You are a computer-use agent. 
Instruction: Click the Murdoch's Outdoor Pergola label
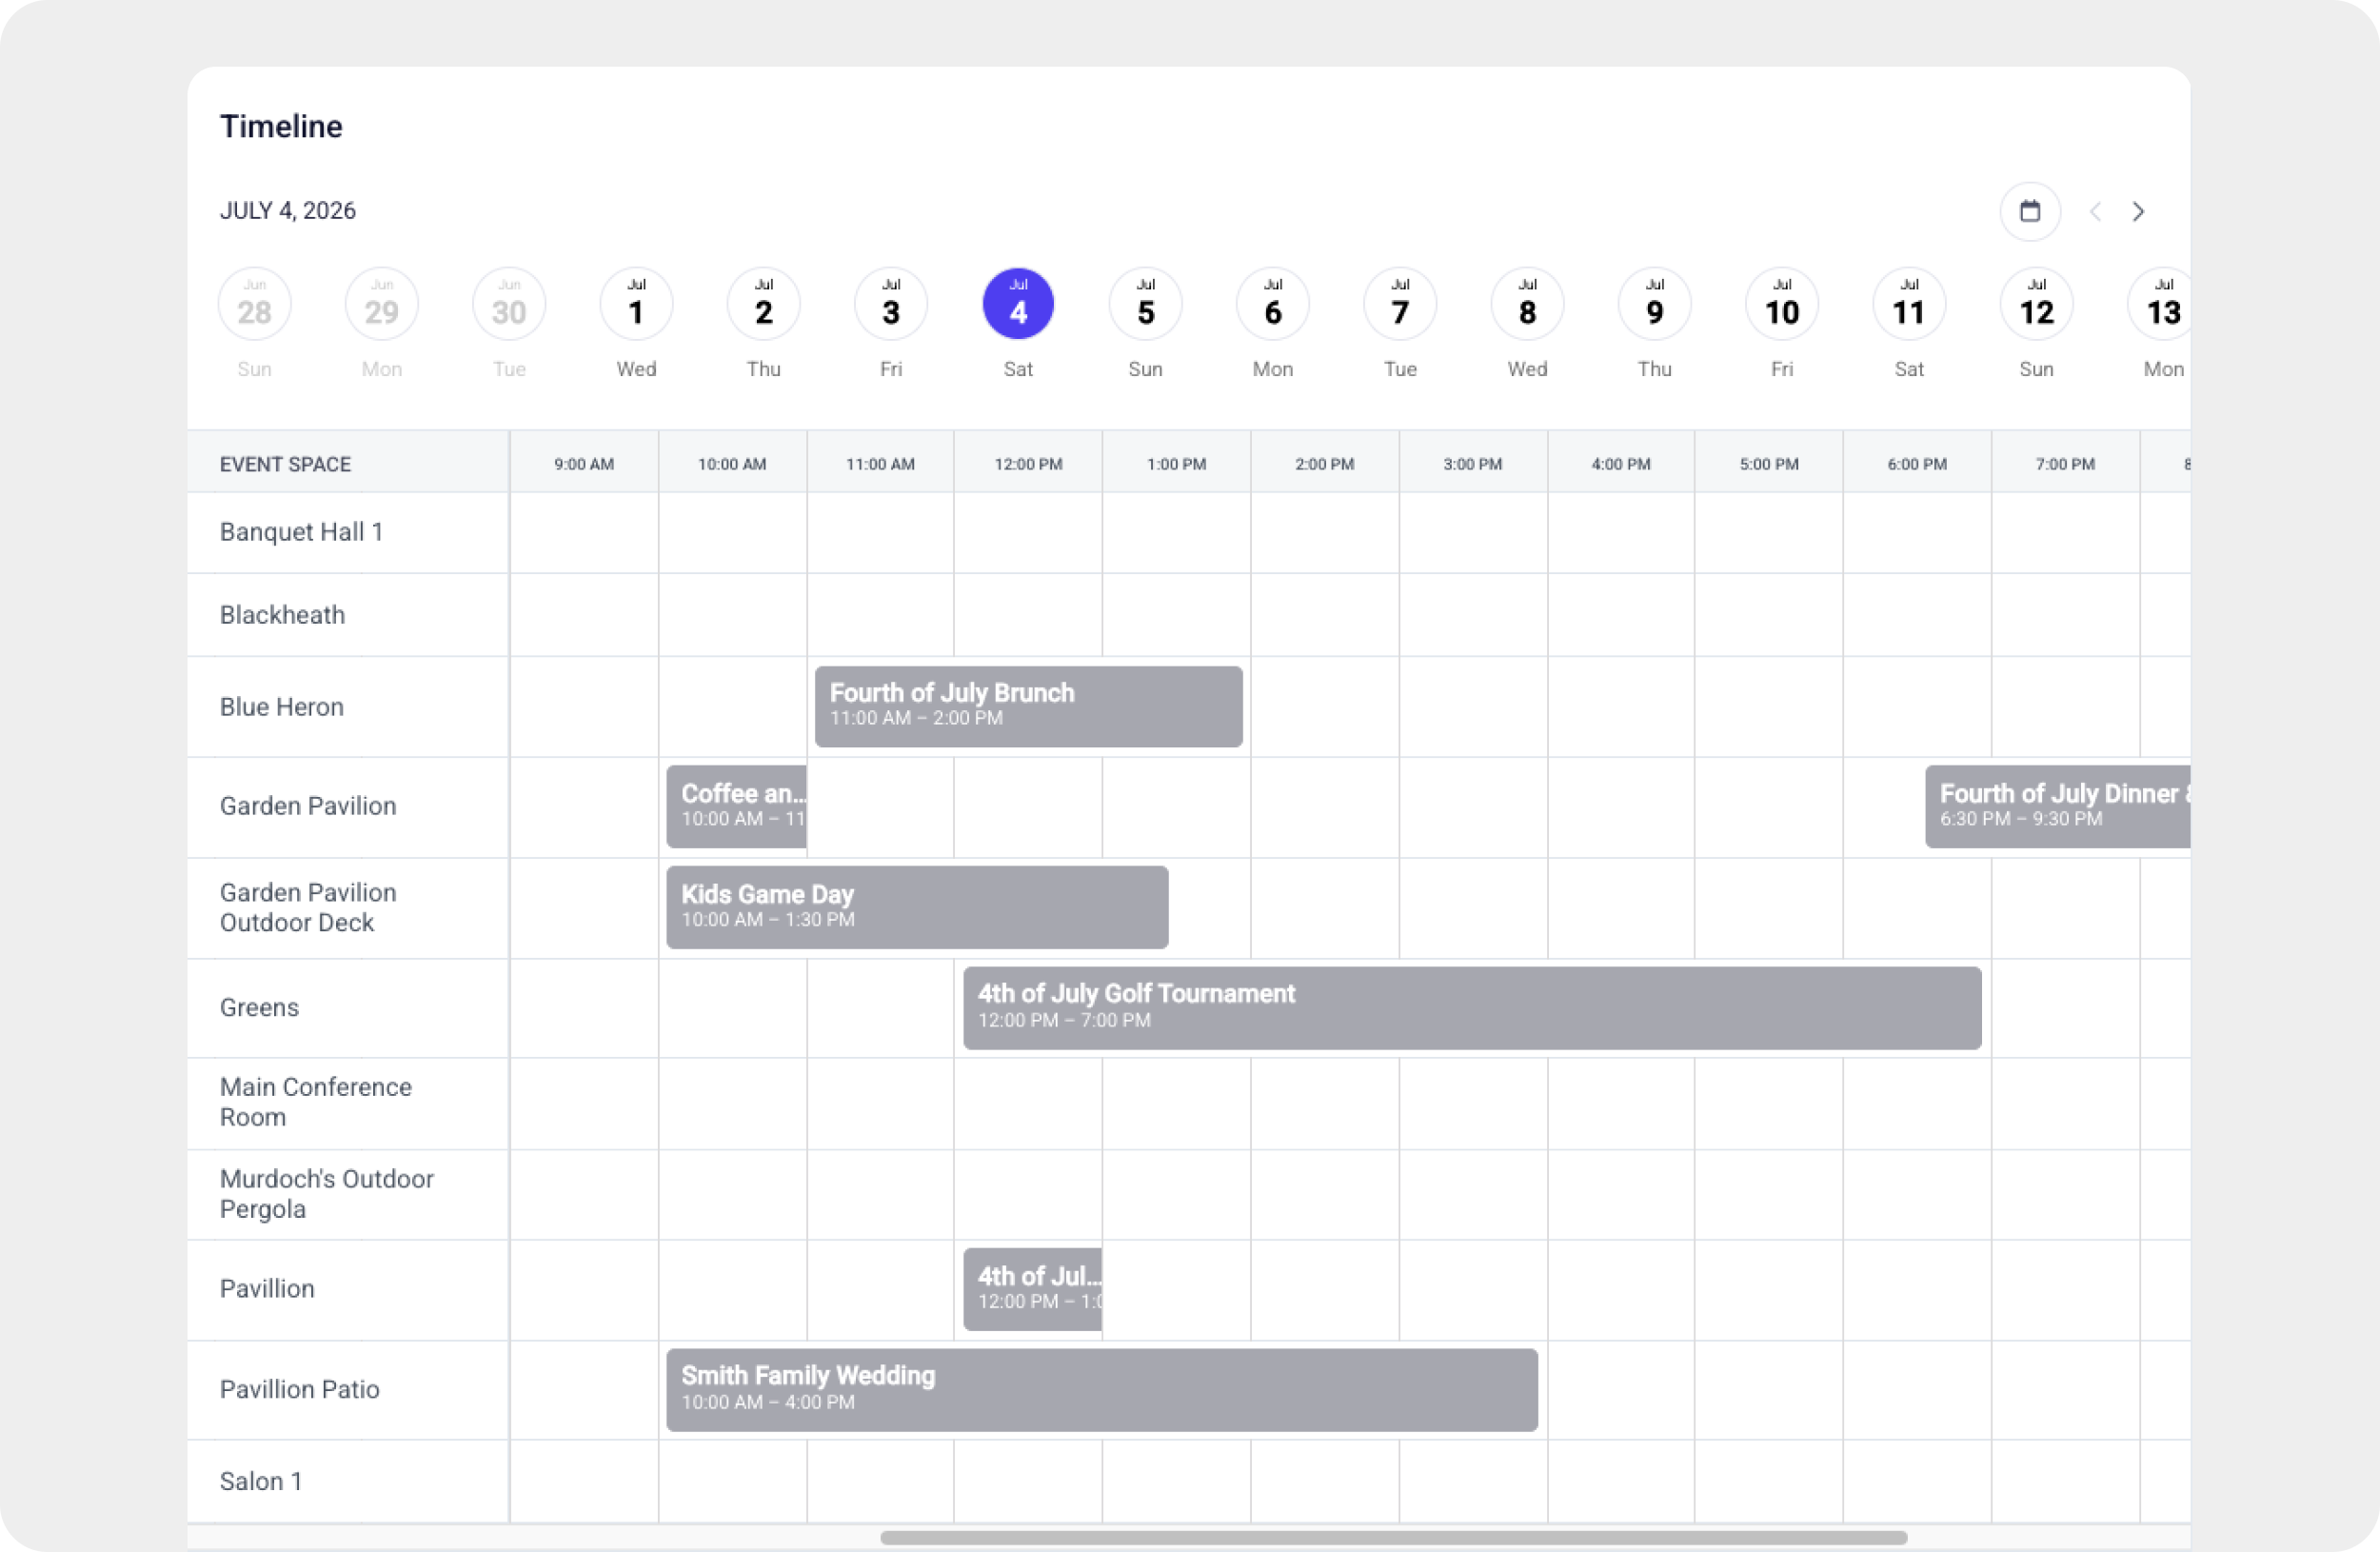[326, 1194]
